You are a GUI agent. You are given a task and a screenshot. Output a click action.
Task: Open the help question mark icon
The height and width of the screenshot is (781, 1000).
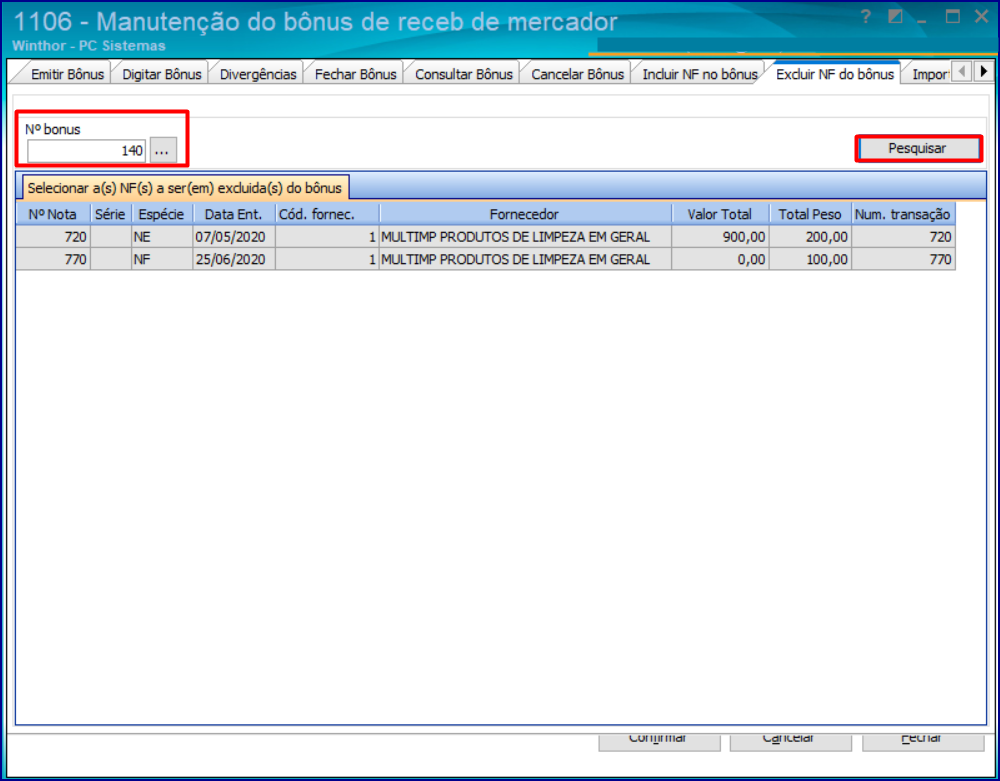coord(865,17)
